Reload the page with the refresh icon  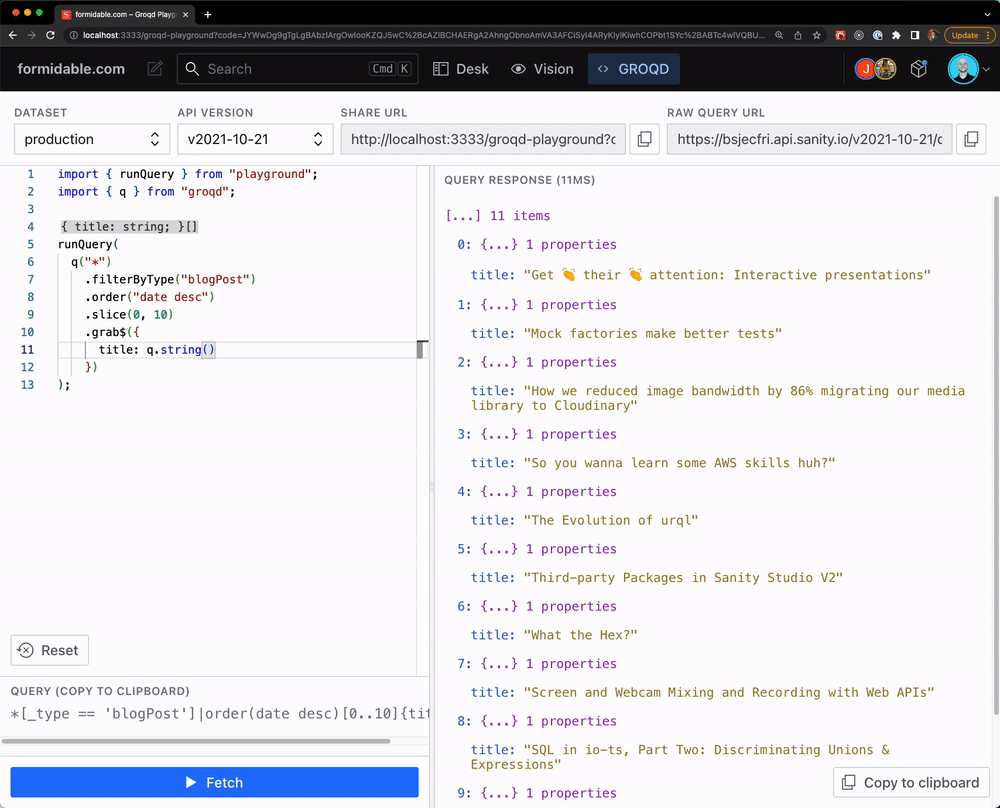coord(50,35)
